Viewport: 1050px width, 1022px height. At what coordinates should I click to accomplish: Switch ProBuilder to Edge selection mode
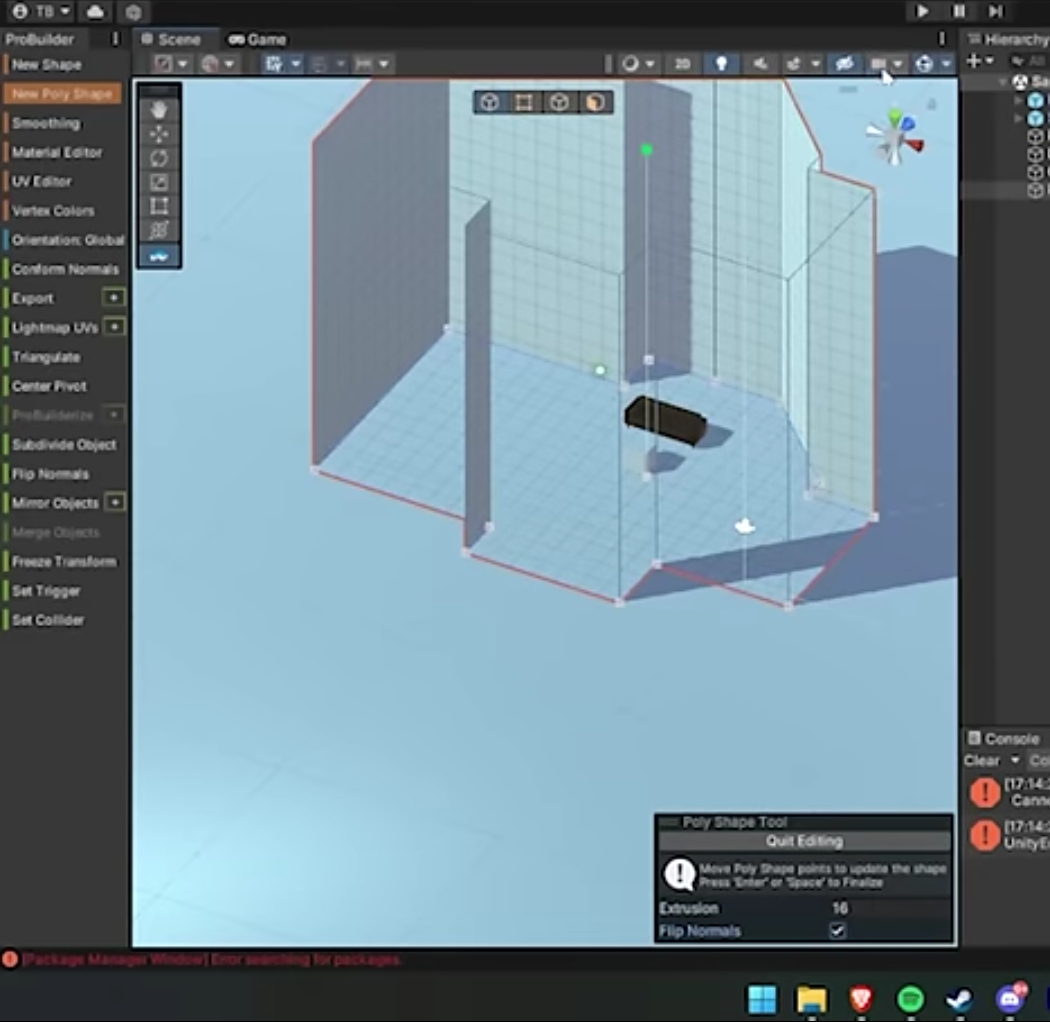click(559, 102)
